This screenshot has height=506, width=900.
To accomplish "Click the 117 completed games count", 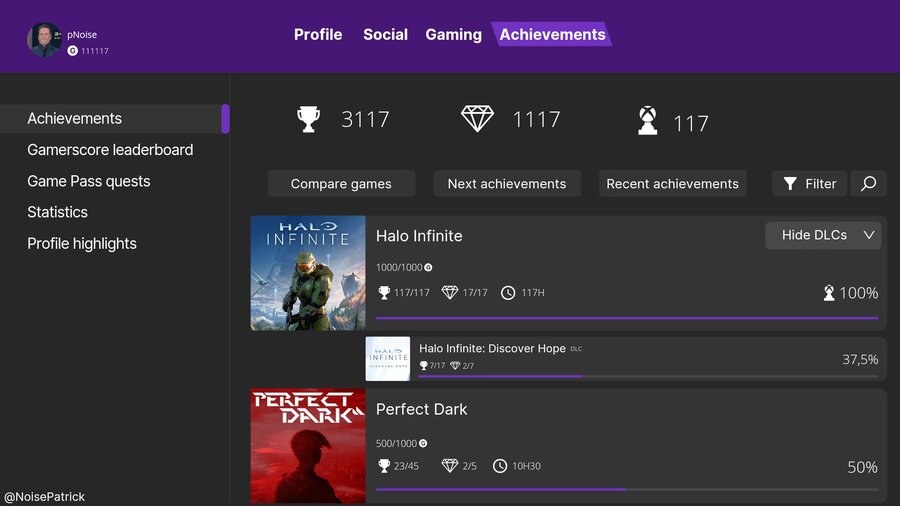I will (691, 123).
